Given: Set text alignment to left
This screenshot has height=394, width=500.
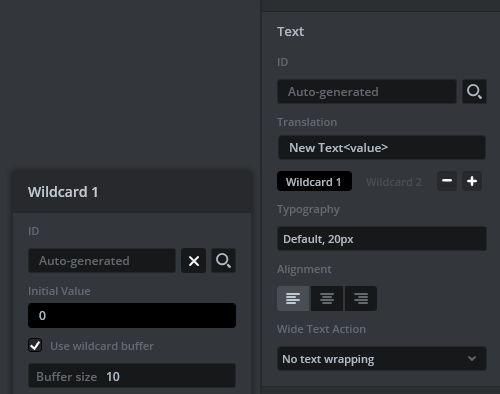Looking at the screenshot, I should click(x=293, y=298).
